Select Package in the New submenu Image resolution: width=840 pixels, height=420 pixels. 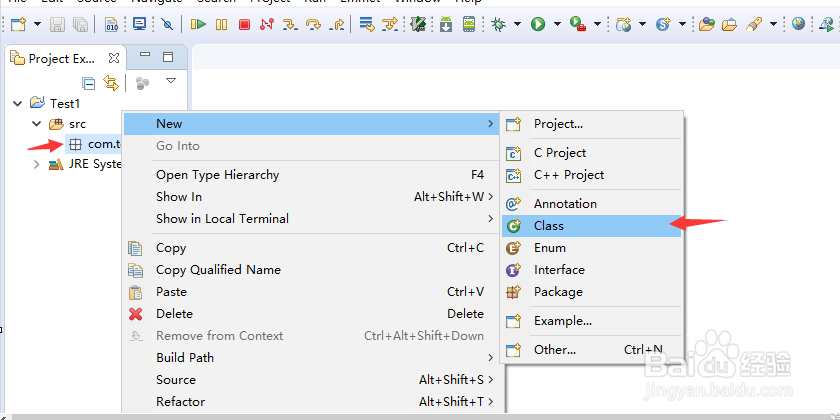(x=558, y=292)
